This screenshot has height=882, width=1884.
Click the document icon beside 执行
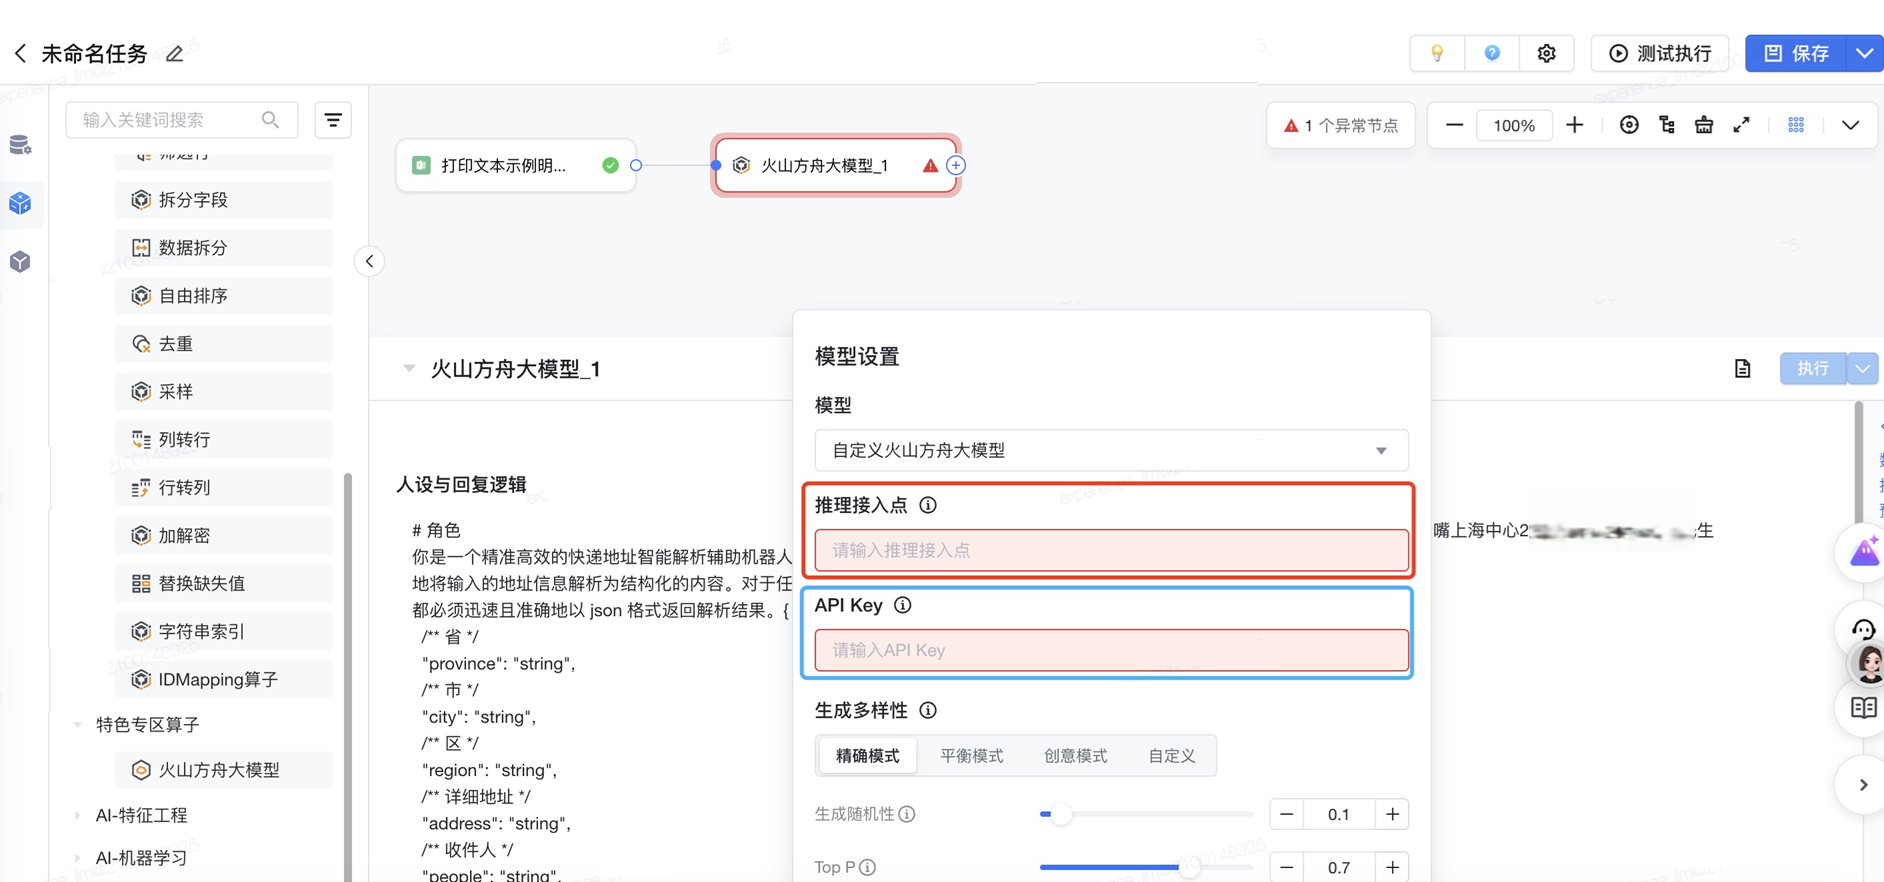click(1743, 369)
